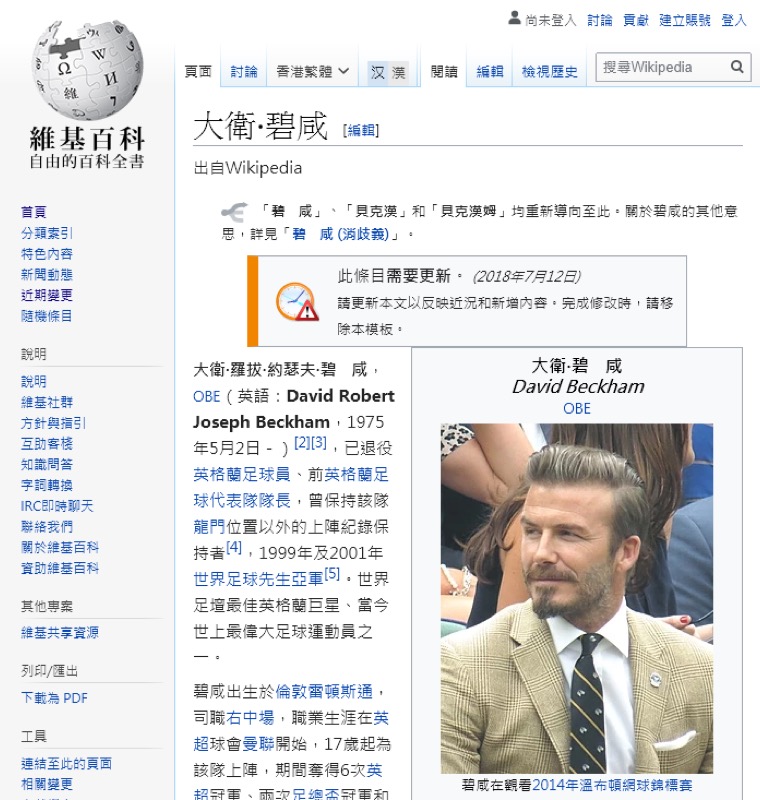Open 連結至此的頁面 in the sidebar
760x800 pixels.
coord(66,763)
